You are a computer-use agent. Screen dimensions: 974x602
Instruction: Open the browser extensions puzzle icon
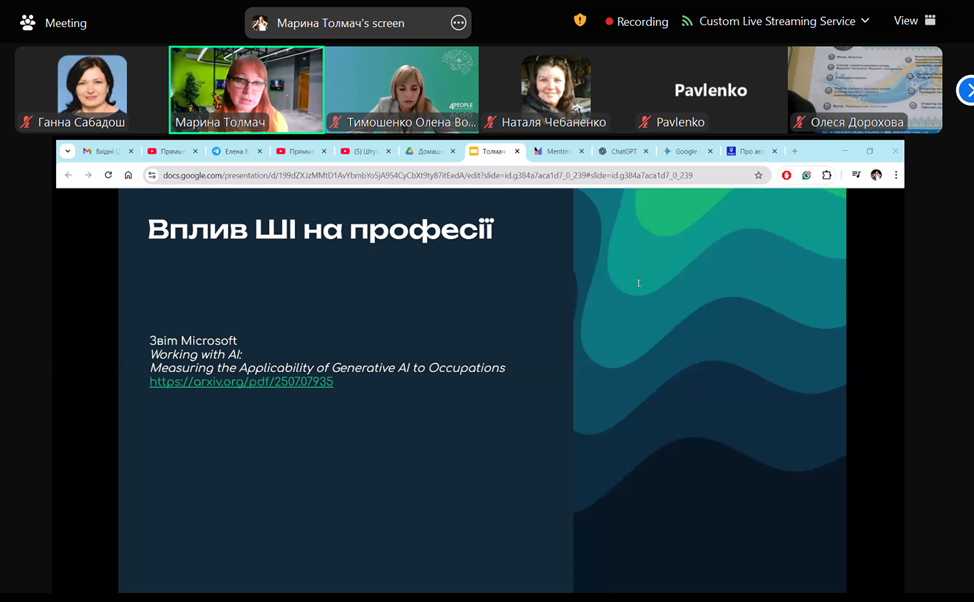coord(827,175)
